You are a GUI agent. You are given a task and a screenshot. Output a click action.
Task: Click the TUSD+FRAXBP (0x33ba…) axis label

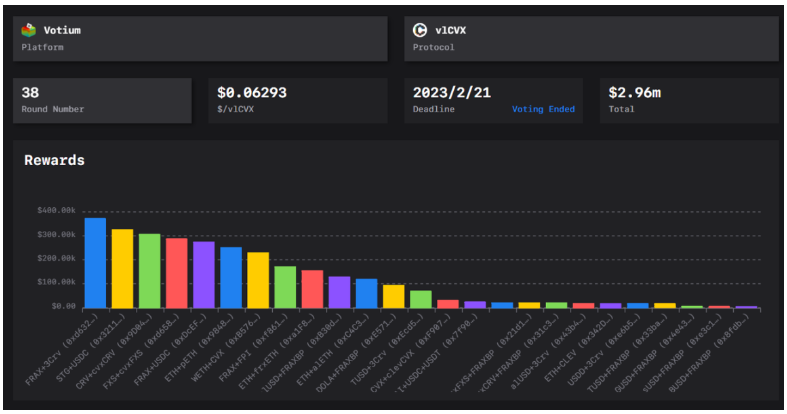point(626,352)
